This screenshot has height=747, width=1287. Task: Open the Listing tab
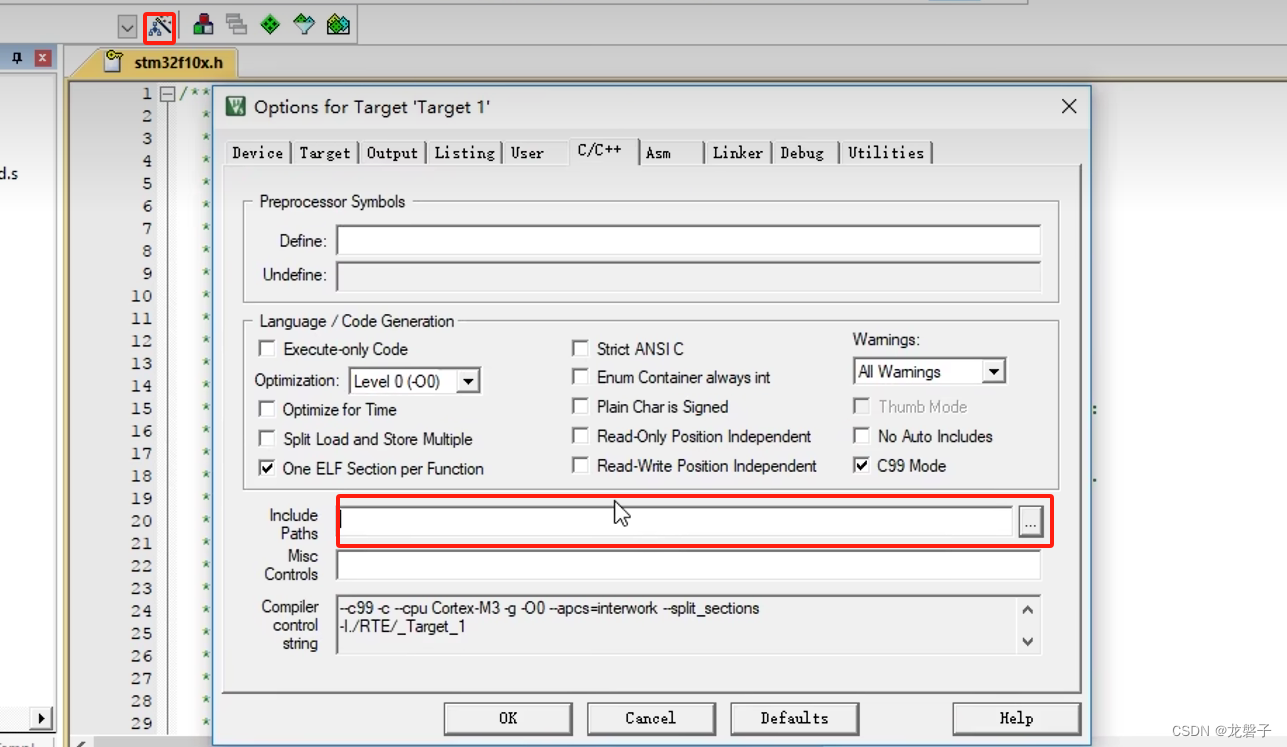click(464, 153)
